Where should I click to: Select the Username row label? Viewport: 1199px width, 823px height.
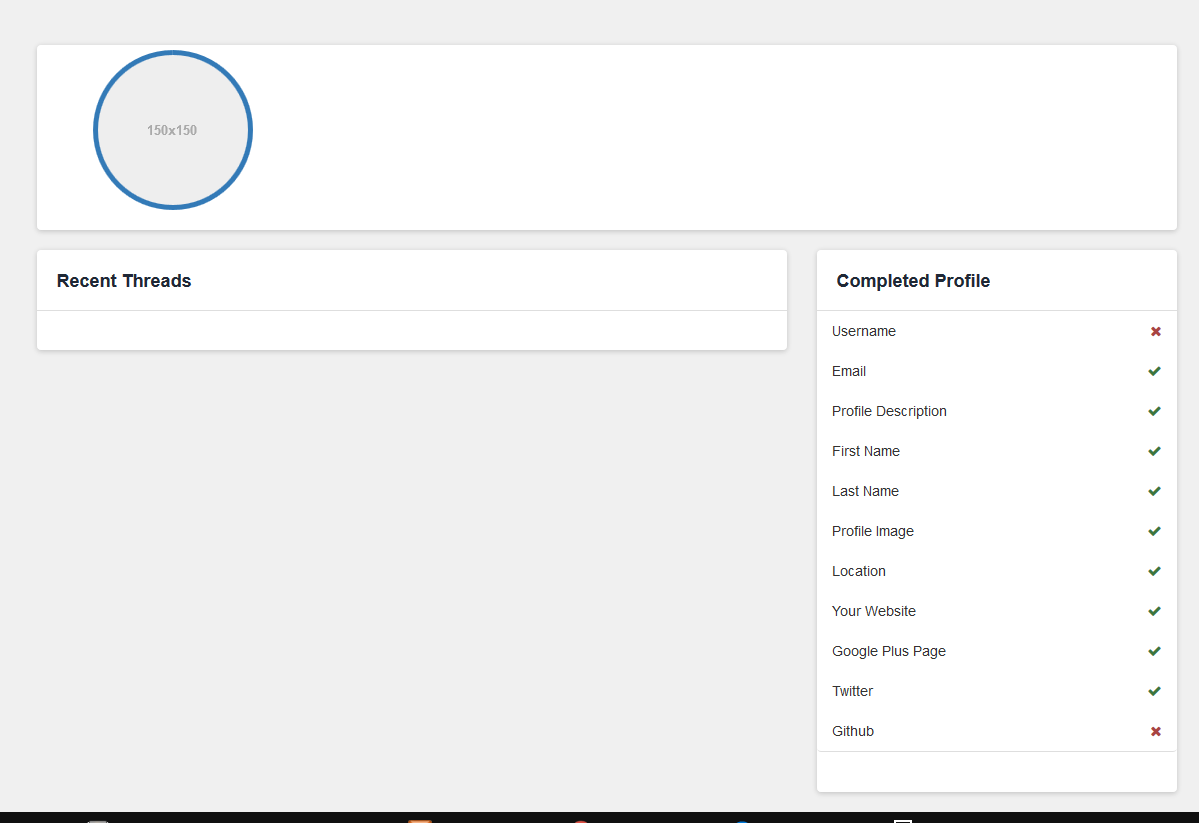coord(863,331)
